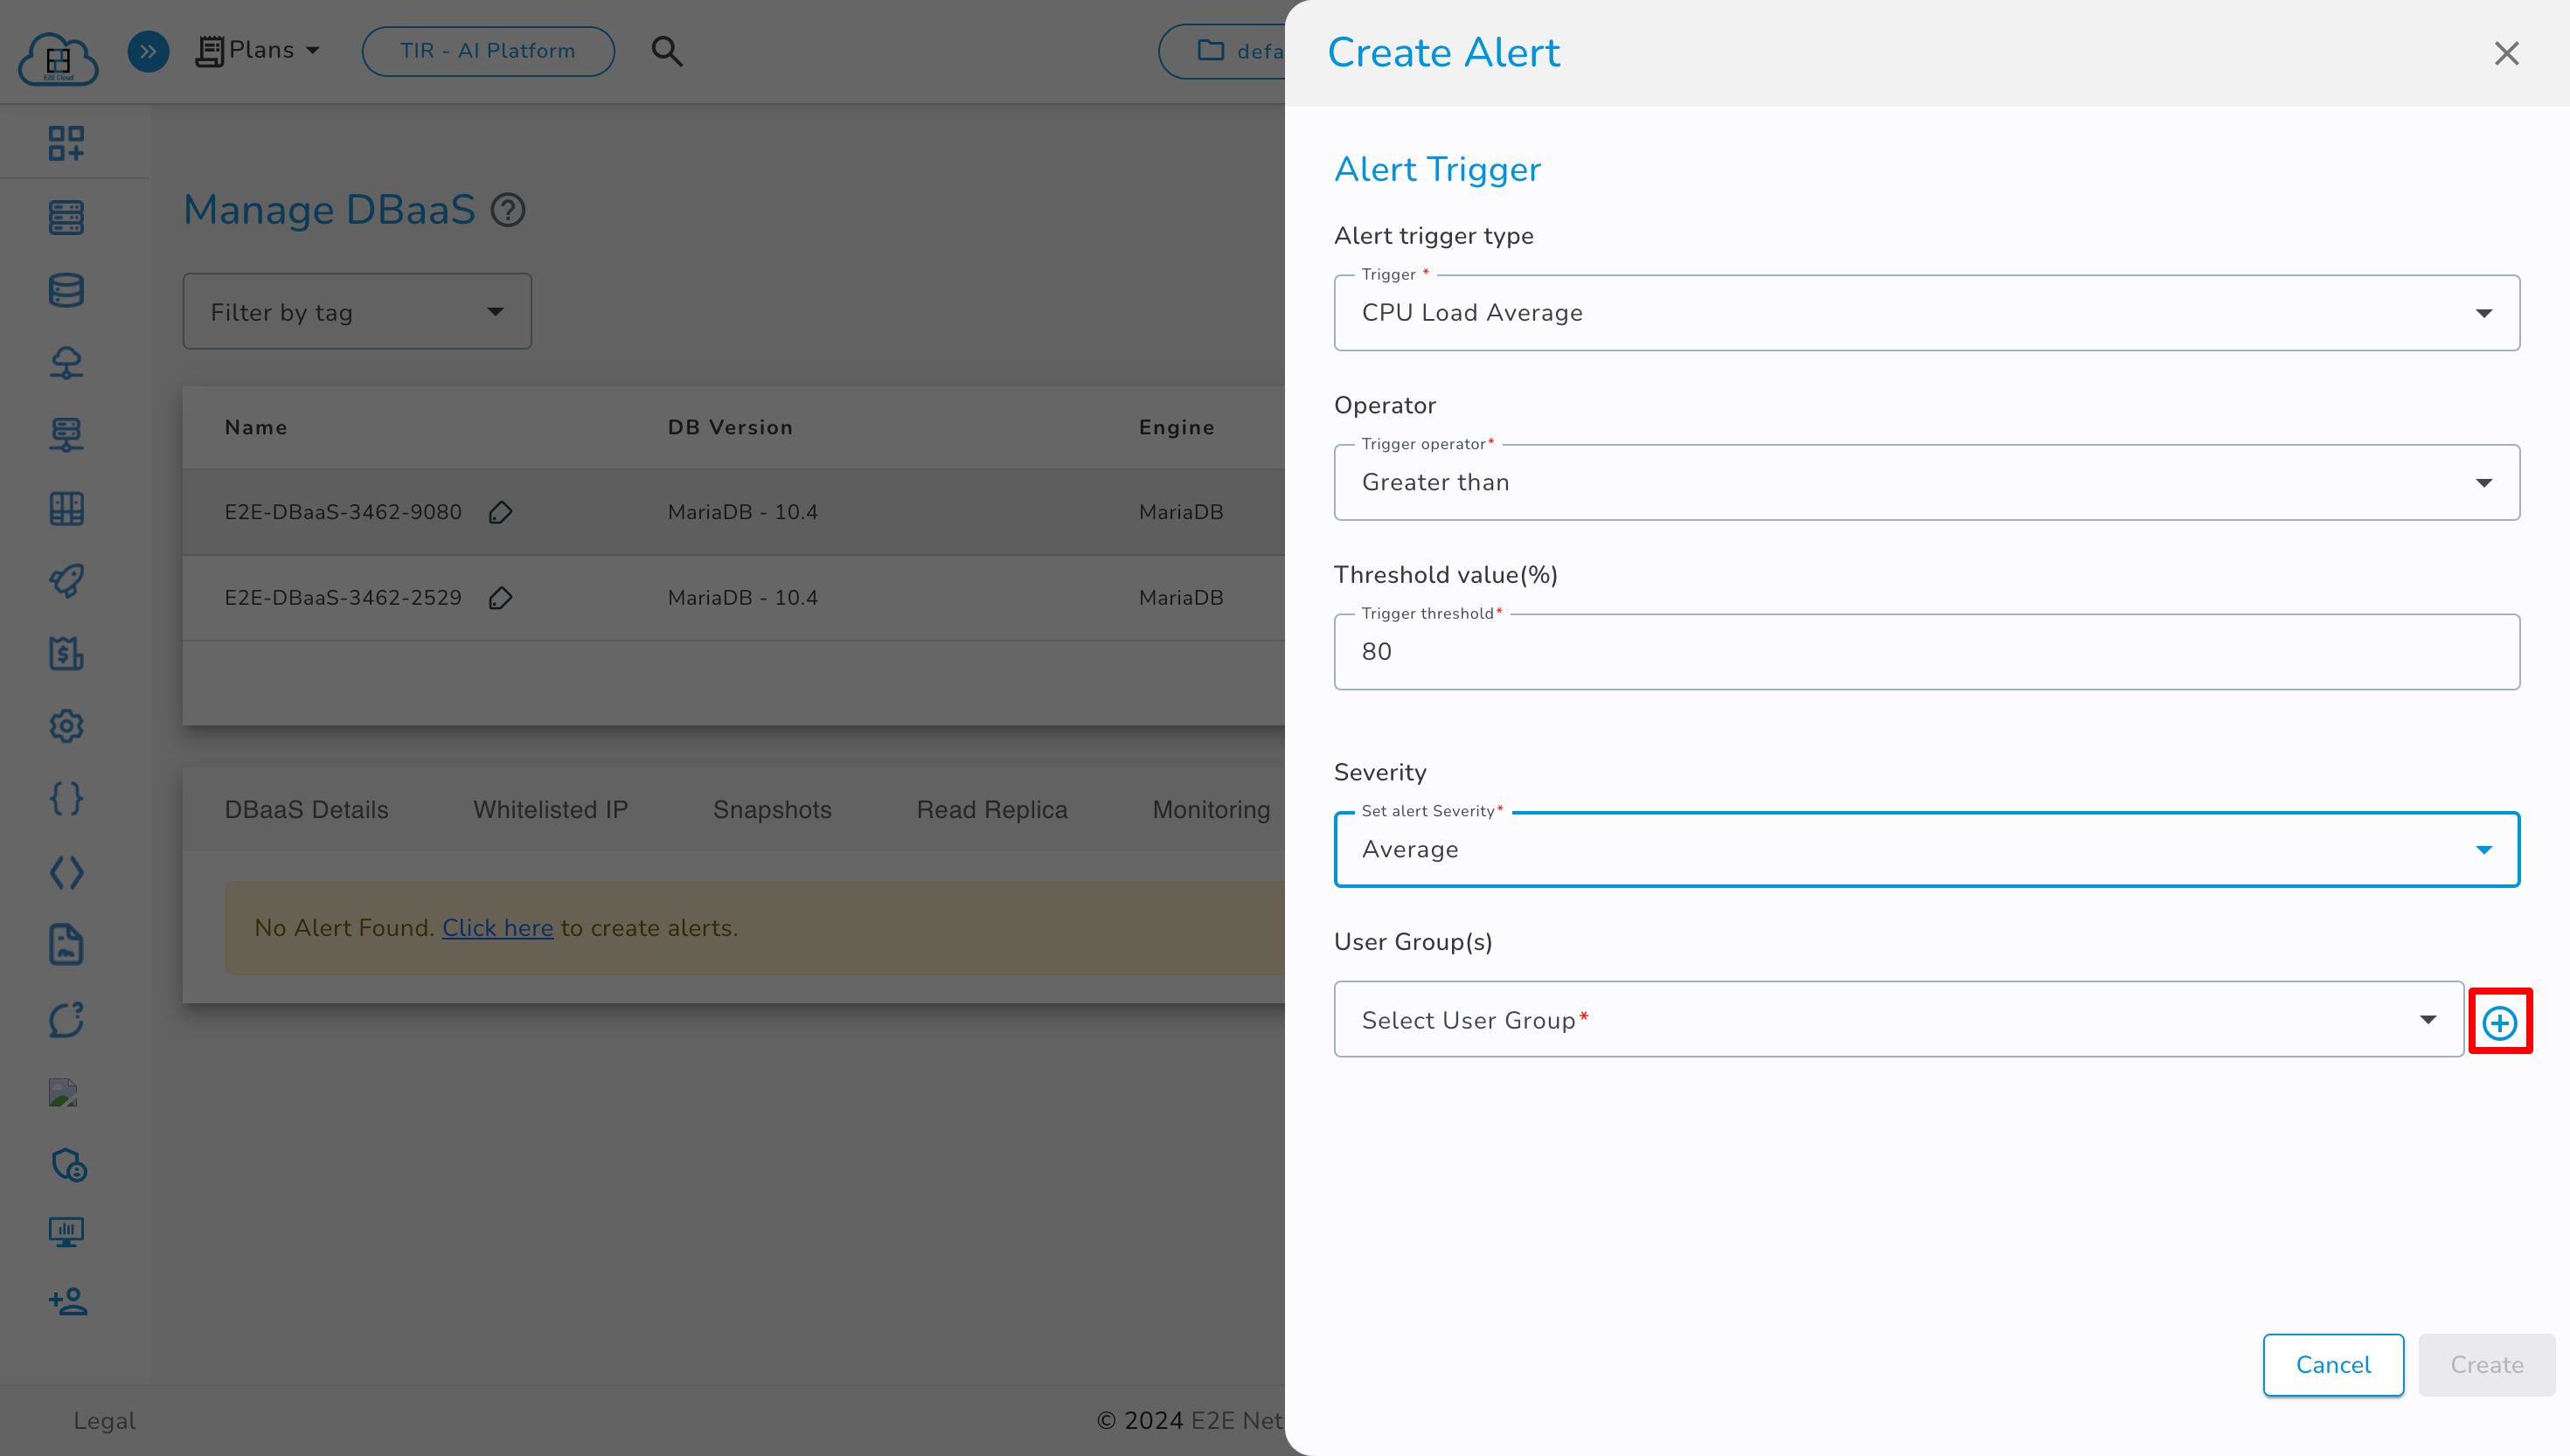
Task: Edit name of E2E-DBaaS-3462-2529
Action: pos(500,598)
